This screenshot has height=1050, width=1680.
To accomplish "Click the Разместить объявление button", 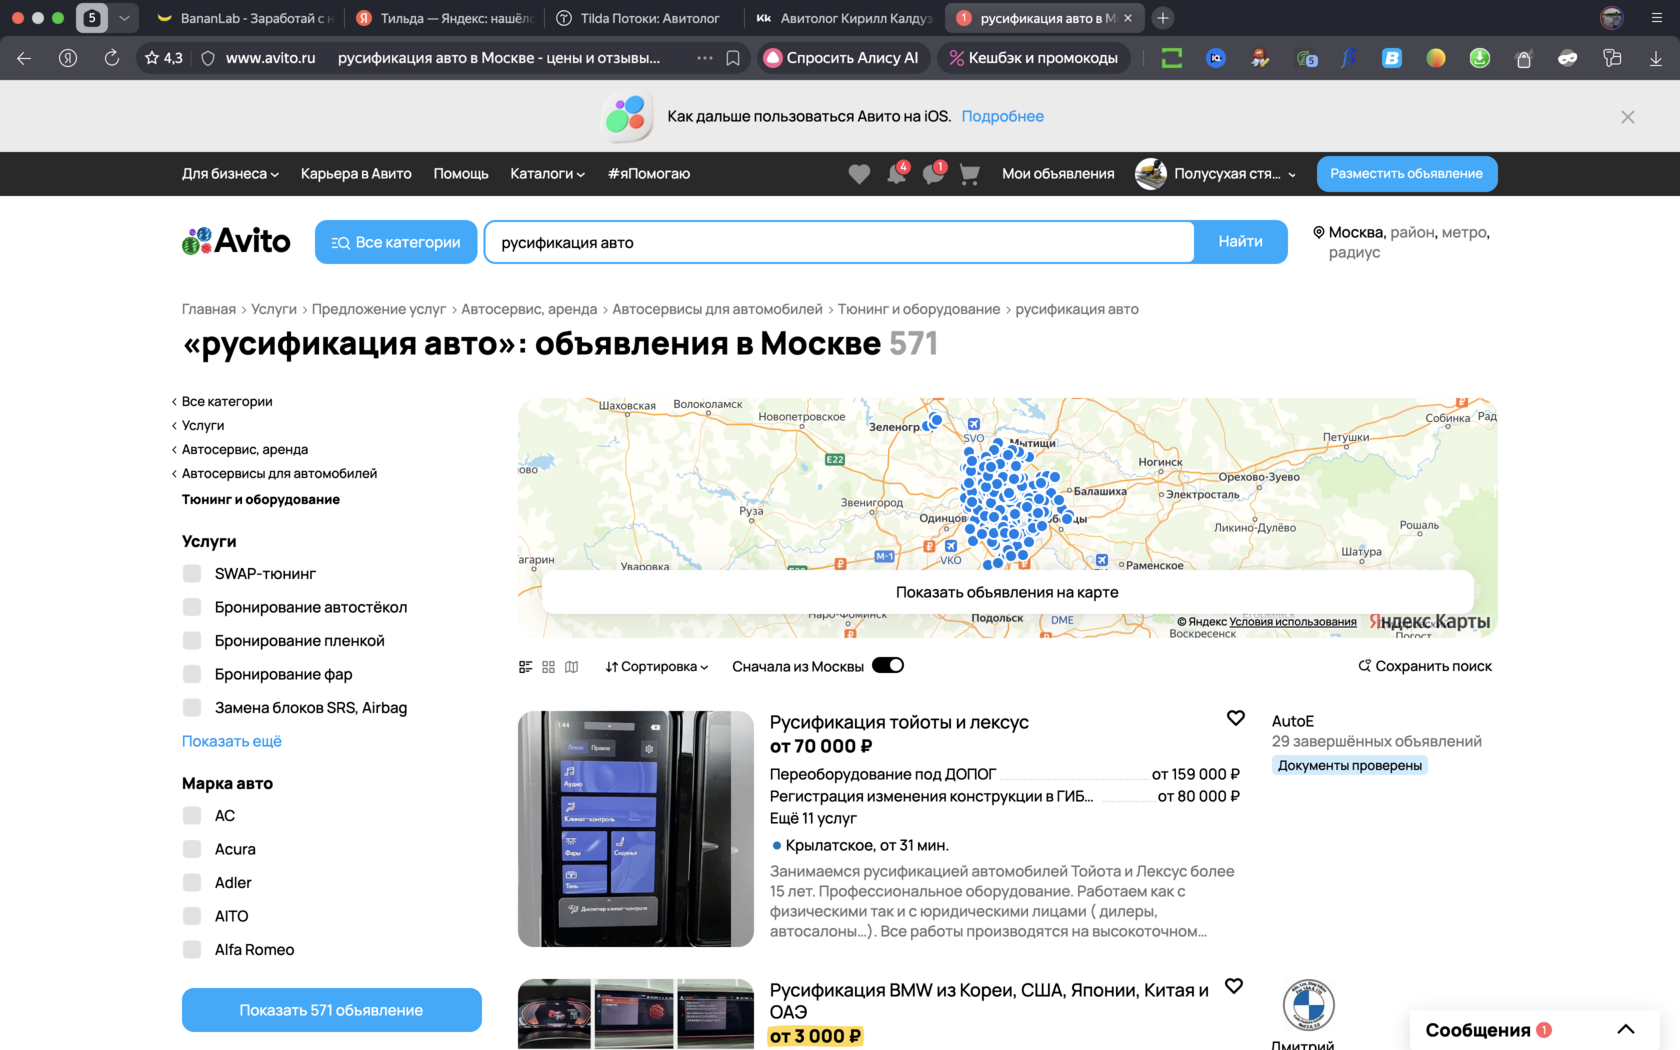I will coord(1407,174).
